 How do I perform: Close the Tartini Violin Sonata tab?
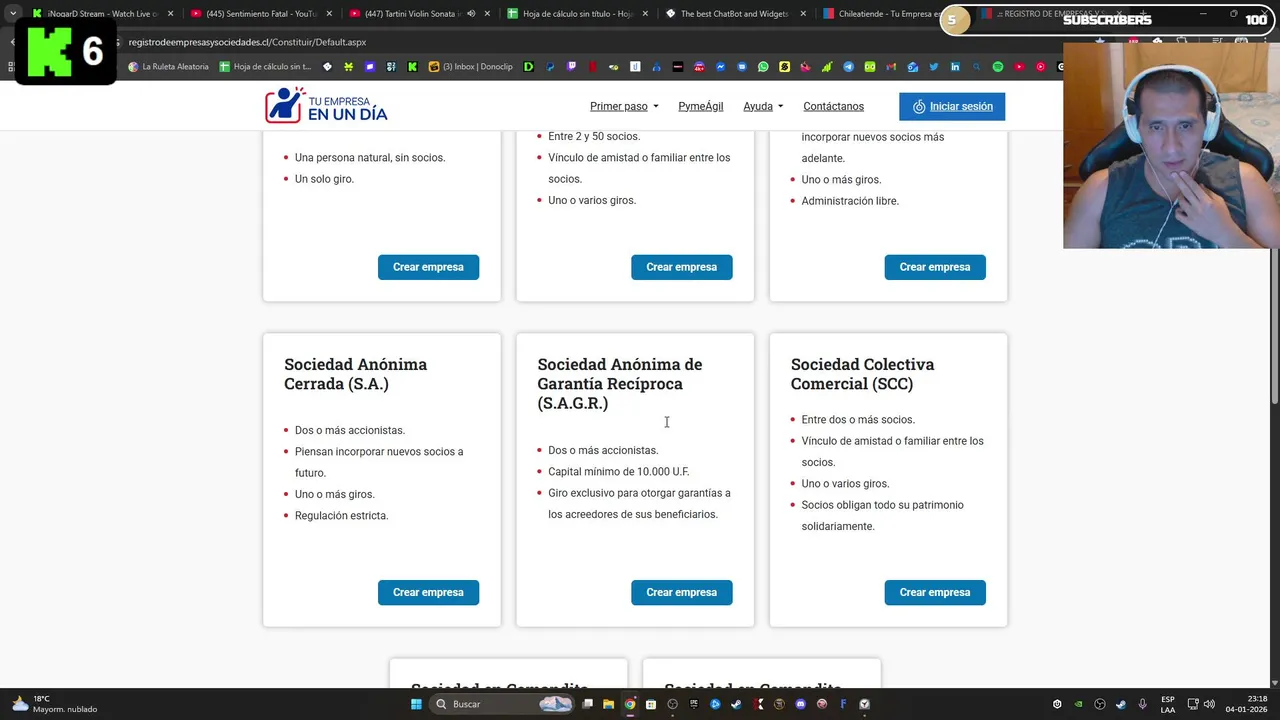coord(487,14)
